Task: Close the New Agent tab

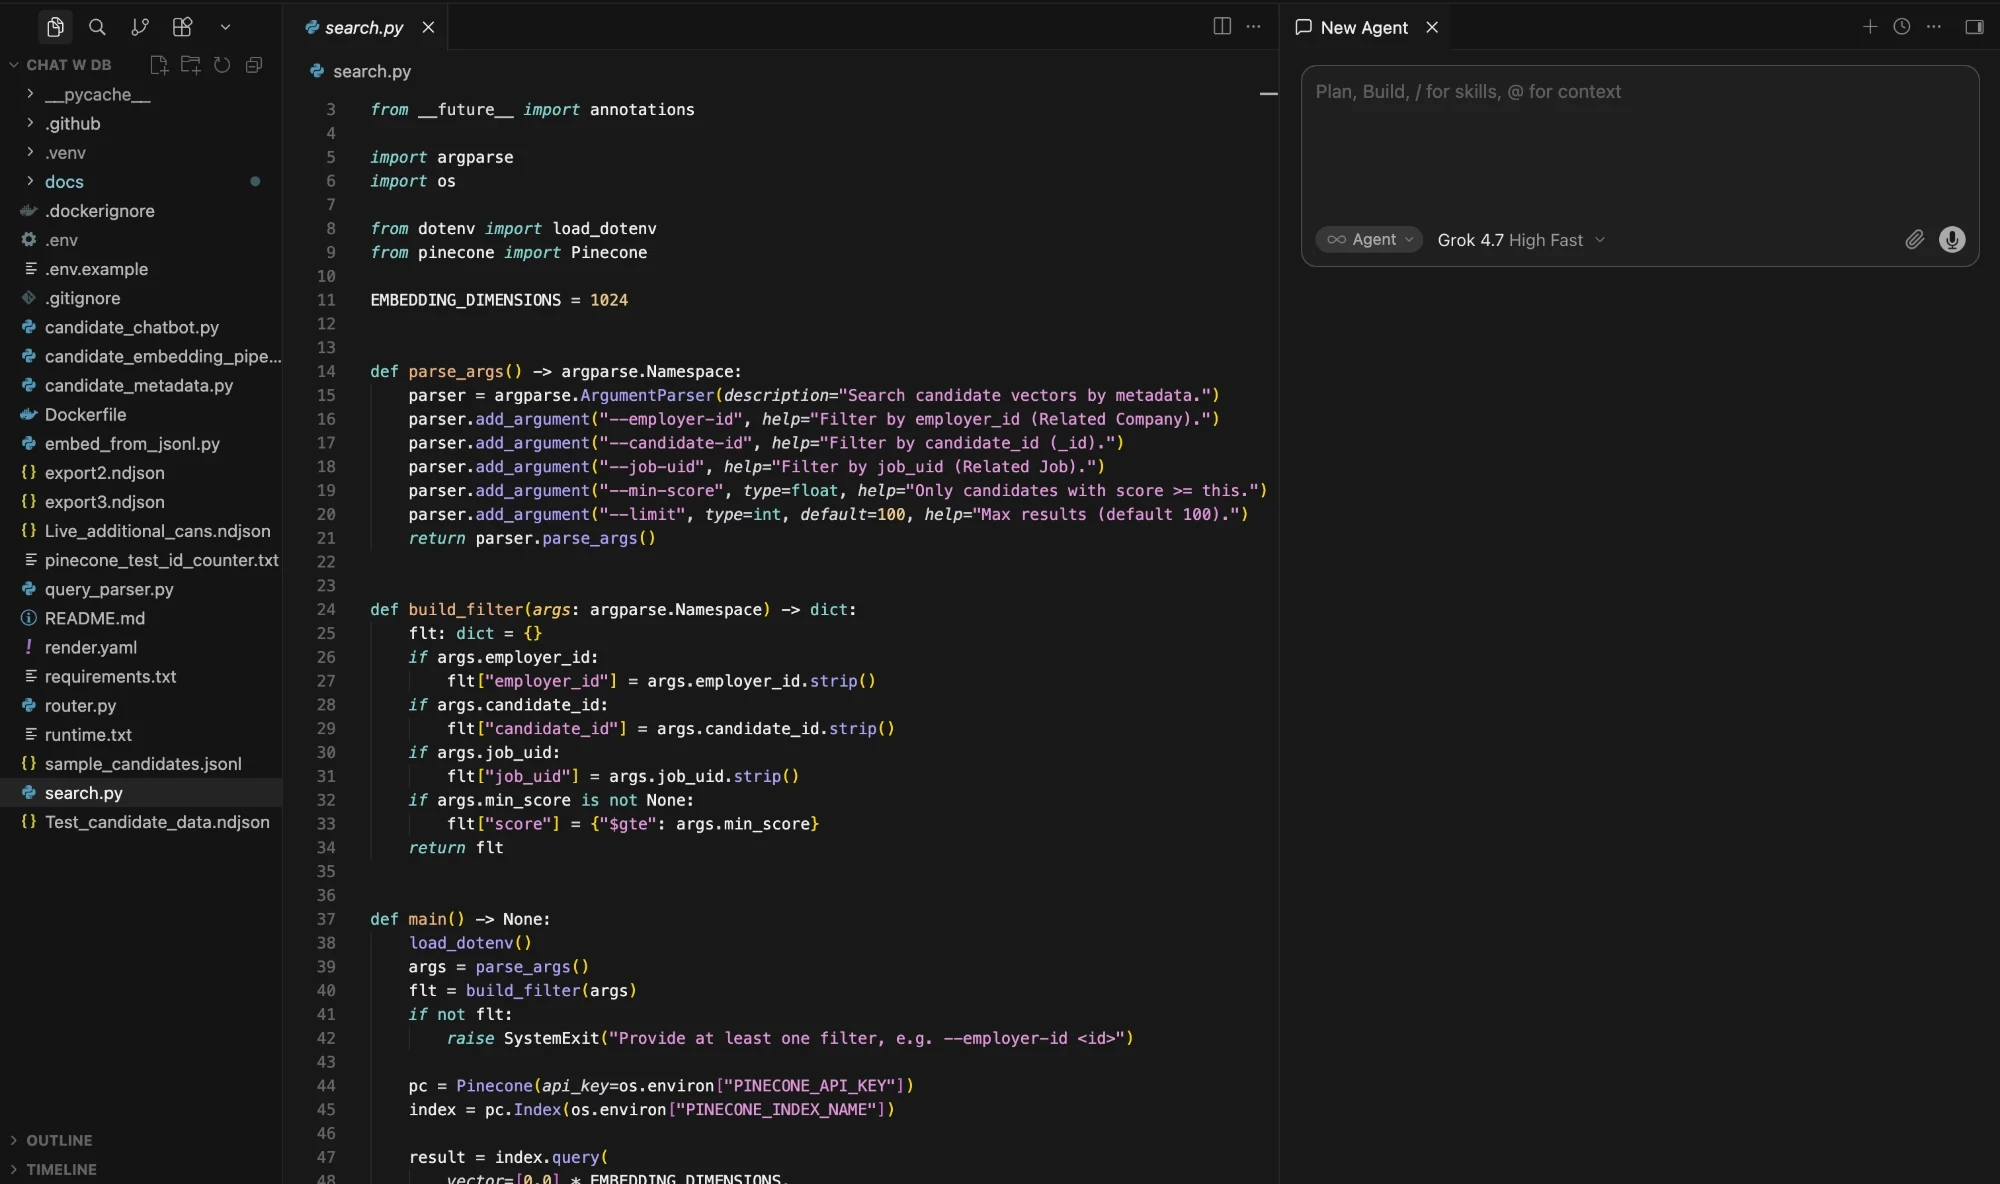Action: click(1432, 27)
